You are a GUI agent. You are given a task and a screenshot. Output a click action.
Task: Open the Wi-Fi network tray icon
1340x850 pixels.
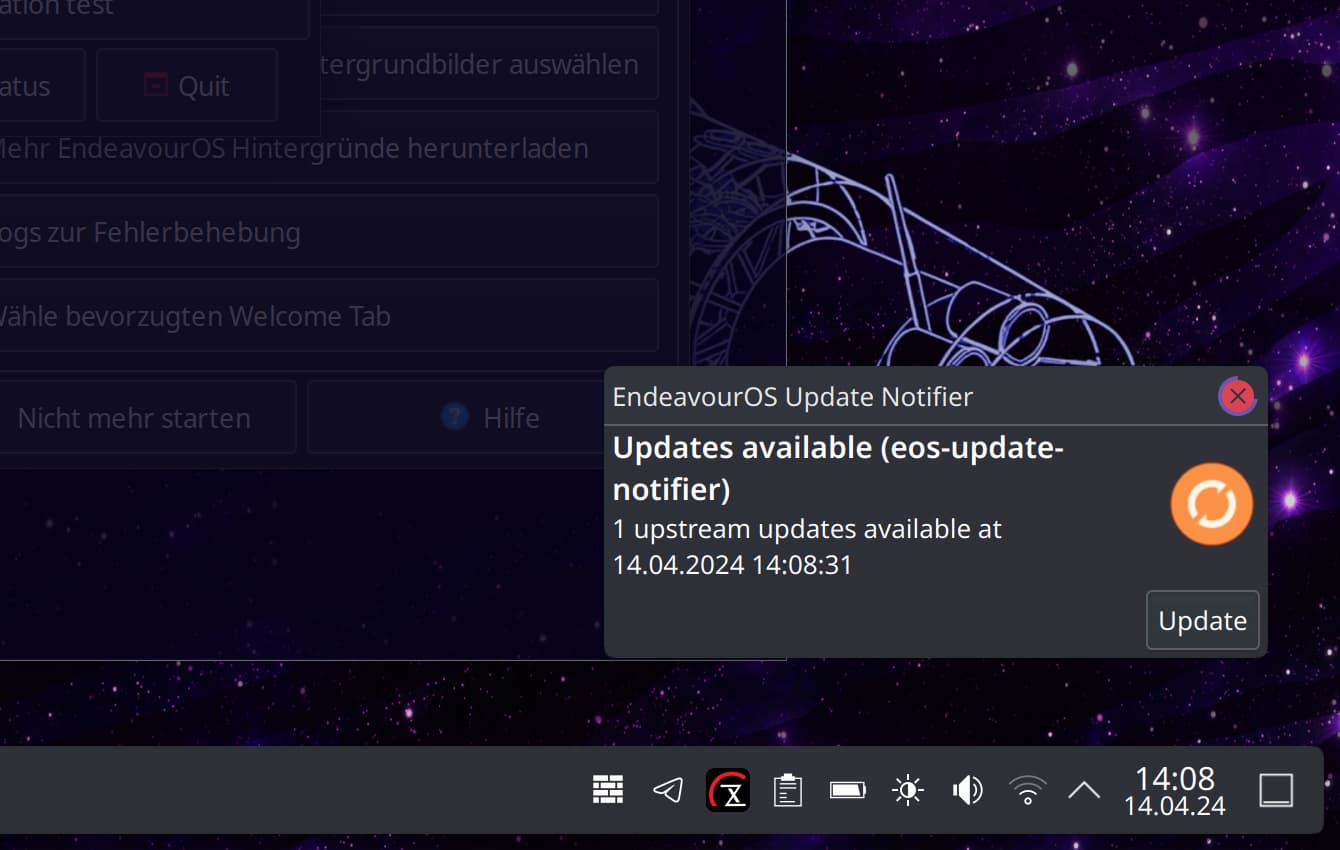click(1027, 790)
